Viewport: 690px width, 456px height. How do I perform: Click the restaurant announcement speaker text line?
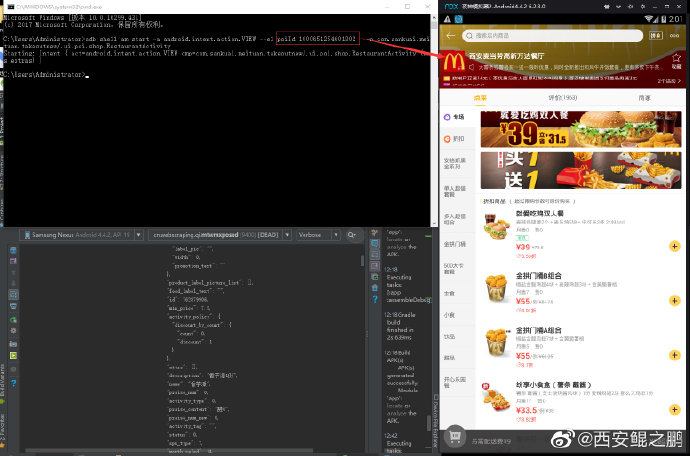pyautogui.click(x=565, y=67)
